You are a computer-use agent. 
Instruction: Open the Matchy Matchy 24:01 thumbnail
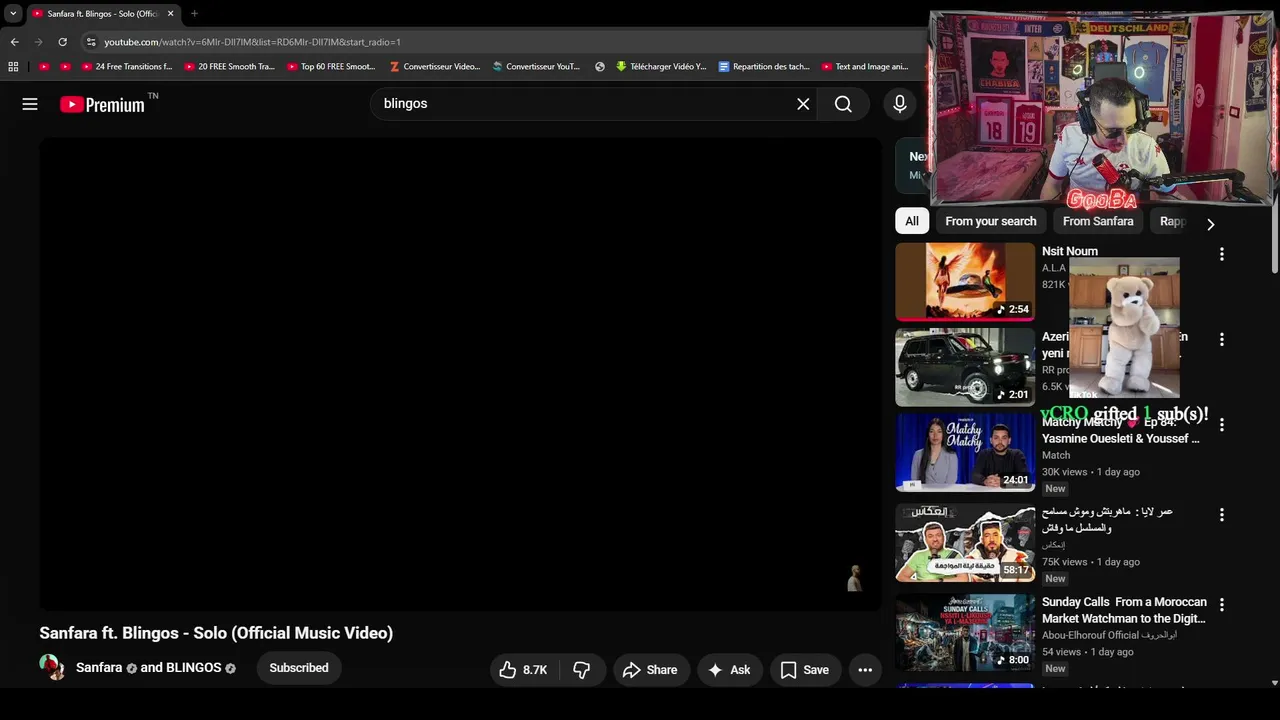[x=965, y=452]
